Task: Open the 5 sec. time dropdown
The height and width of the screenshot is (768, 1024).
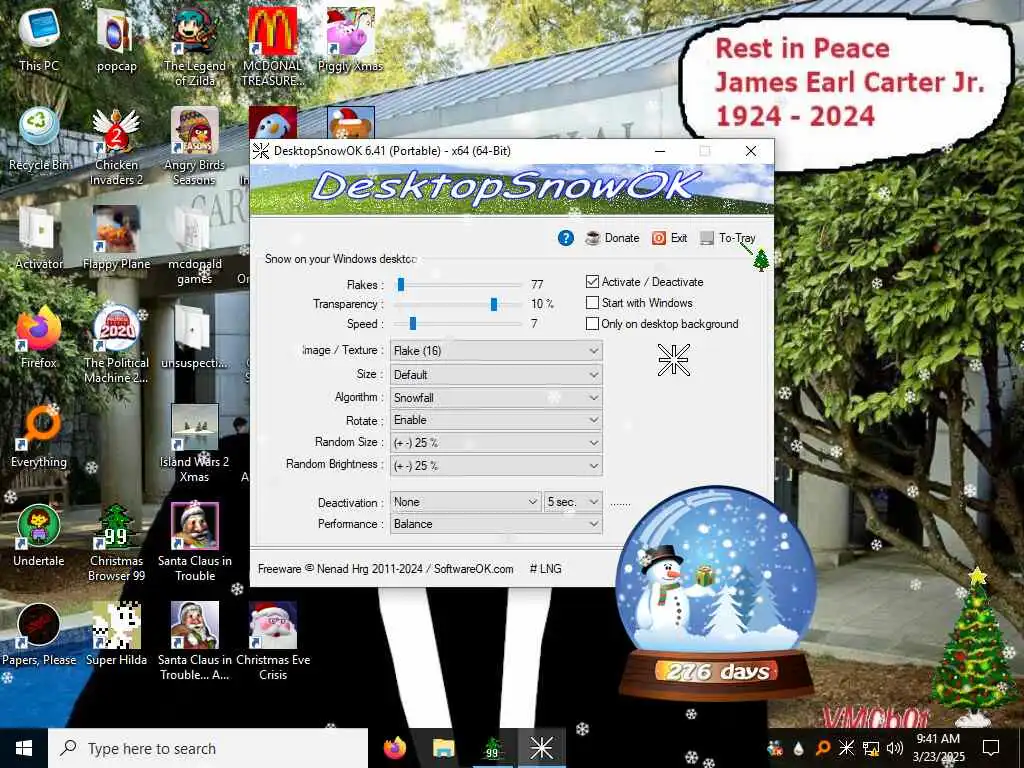Action: pos(573,502)
